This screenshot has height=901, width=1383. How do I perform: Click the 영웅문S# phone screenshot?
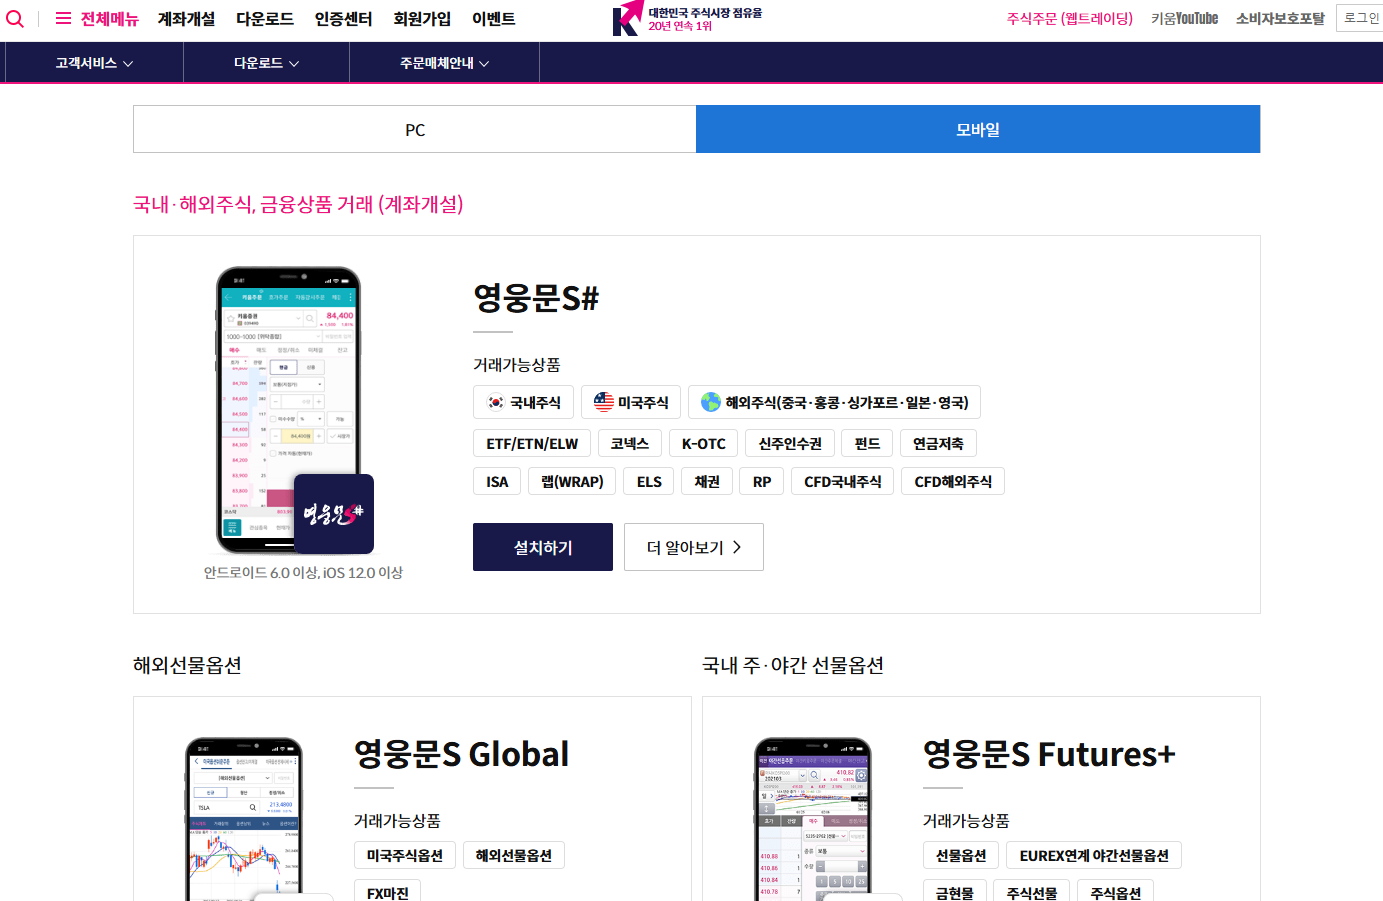[289, 410]
